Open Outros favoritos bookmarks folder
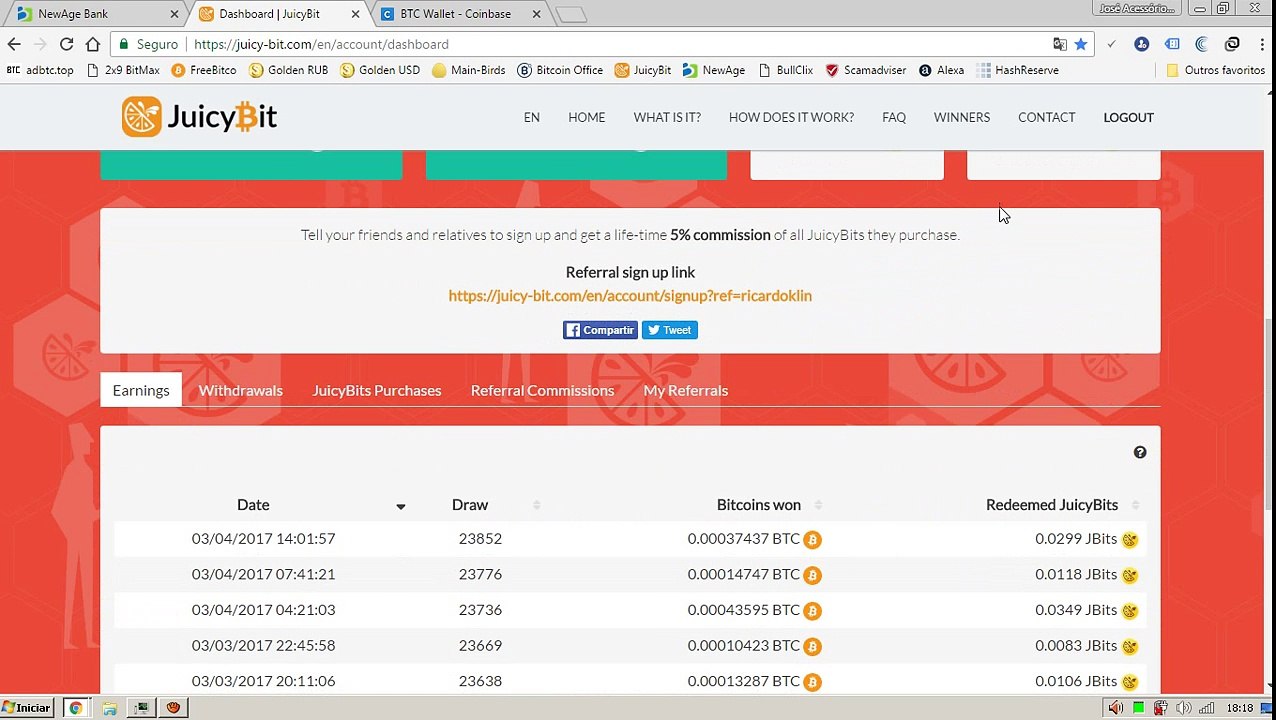Screen dimensions: 1276x720 click(x=1215, y=70)
